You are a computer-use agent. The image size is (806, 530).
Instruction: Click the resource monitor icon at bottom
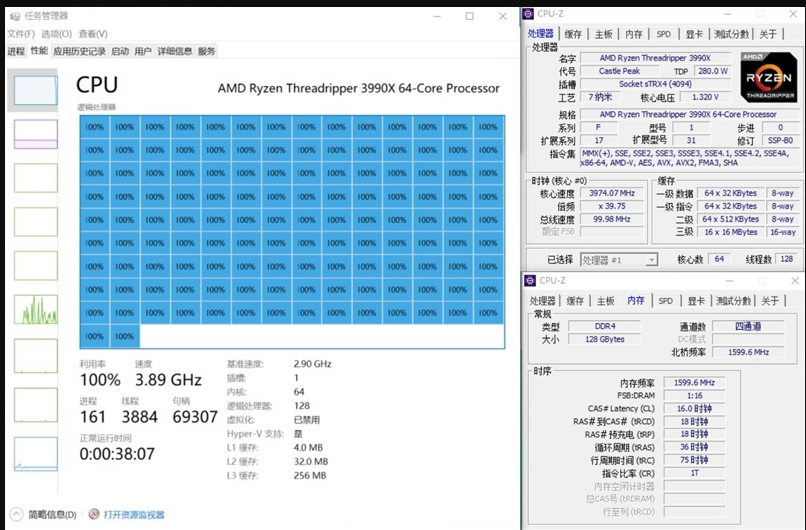click(x=94, y=514)
